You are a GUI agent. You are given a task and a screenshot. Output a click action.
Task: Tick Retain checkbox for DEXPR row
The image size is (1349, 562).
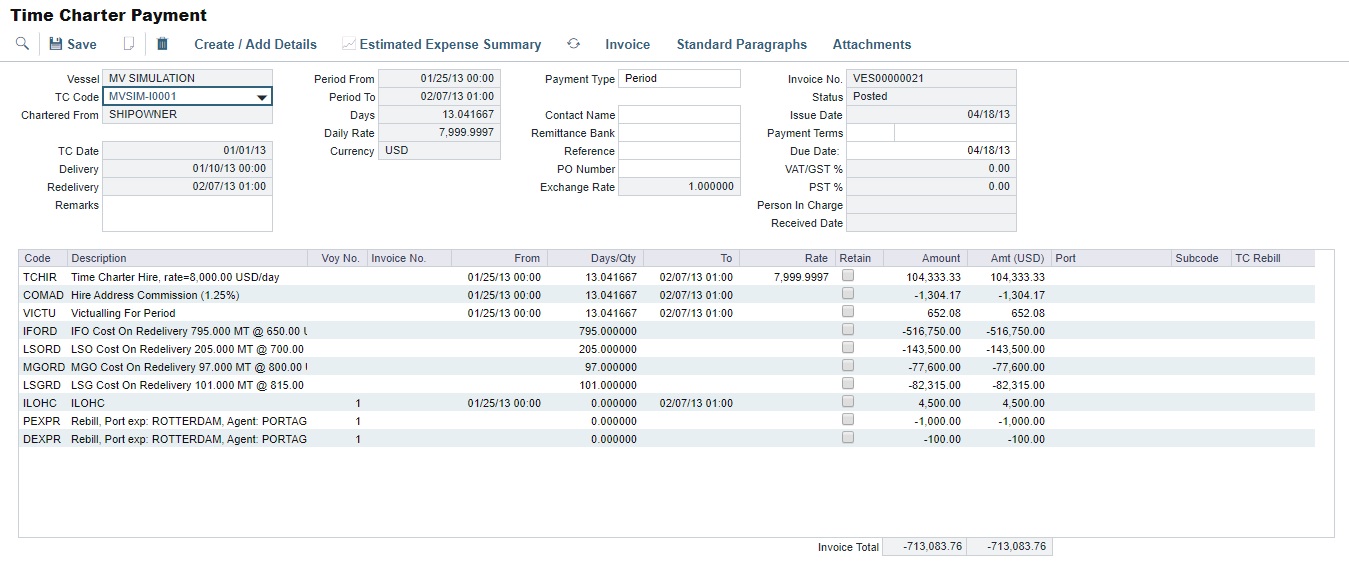pos(848,438)
